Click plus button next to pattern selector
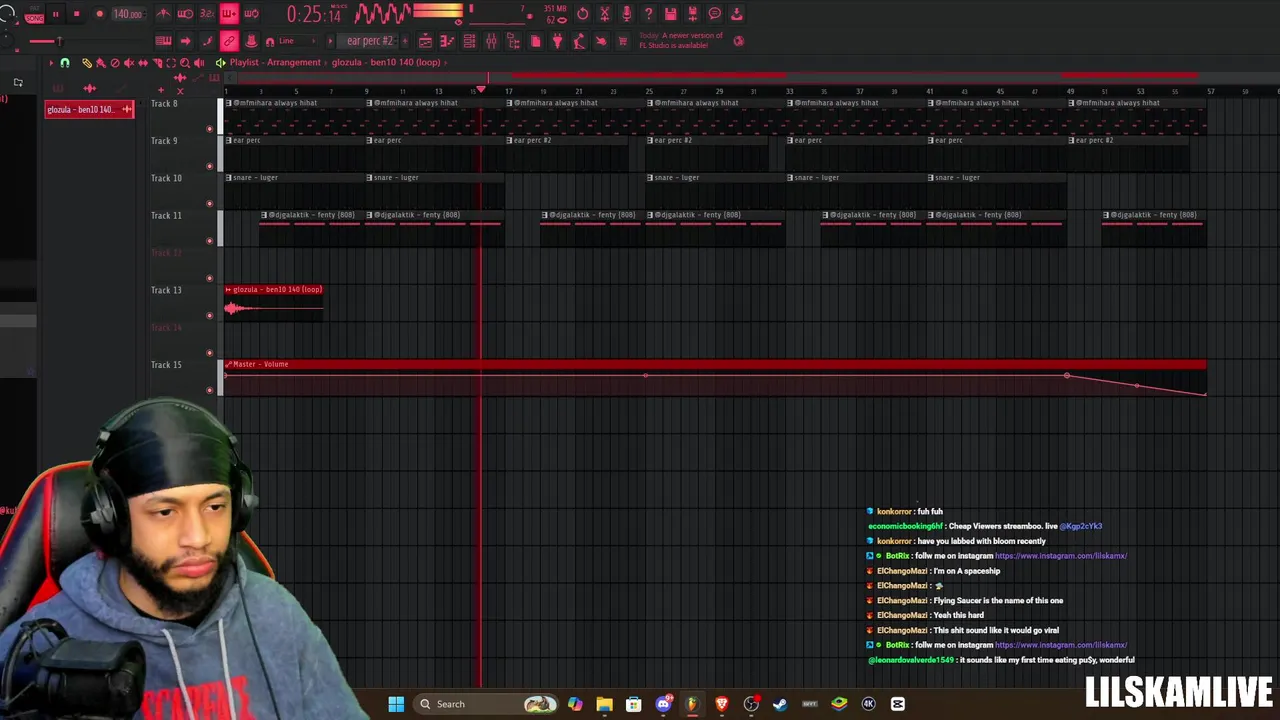 (405, 41)
